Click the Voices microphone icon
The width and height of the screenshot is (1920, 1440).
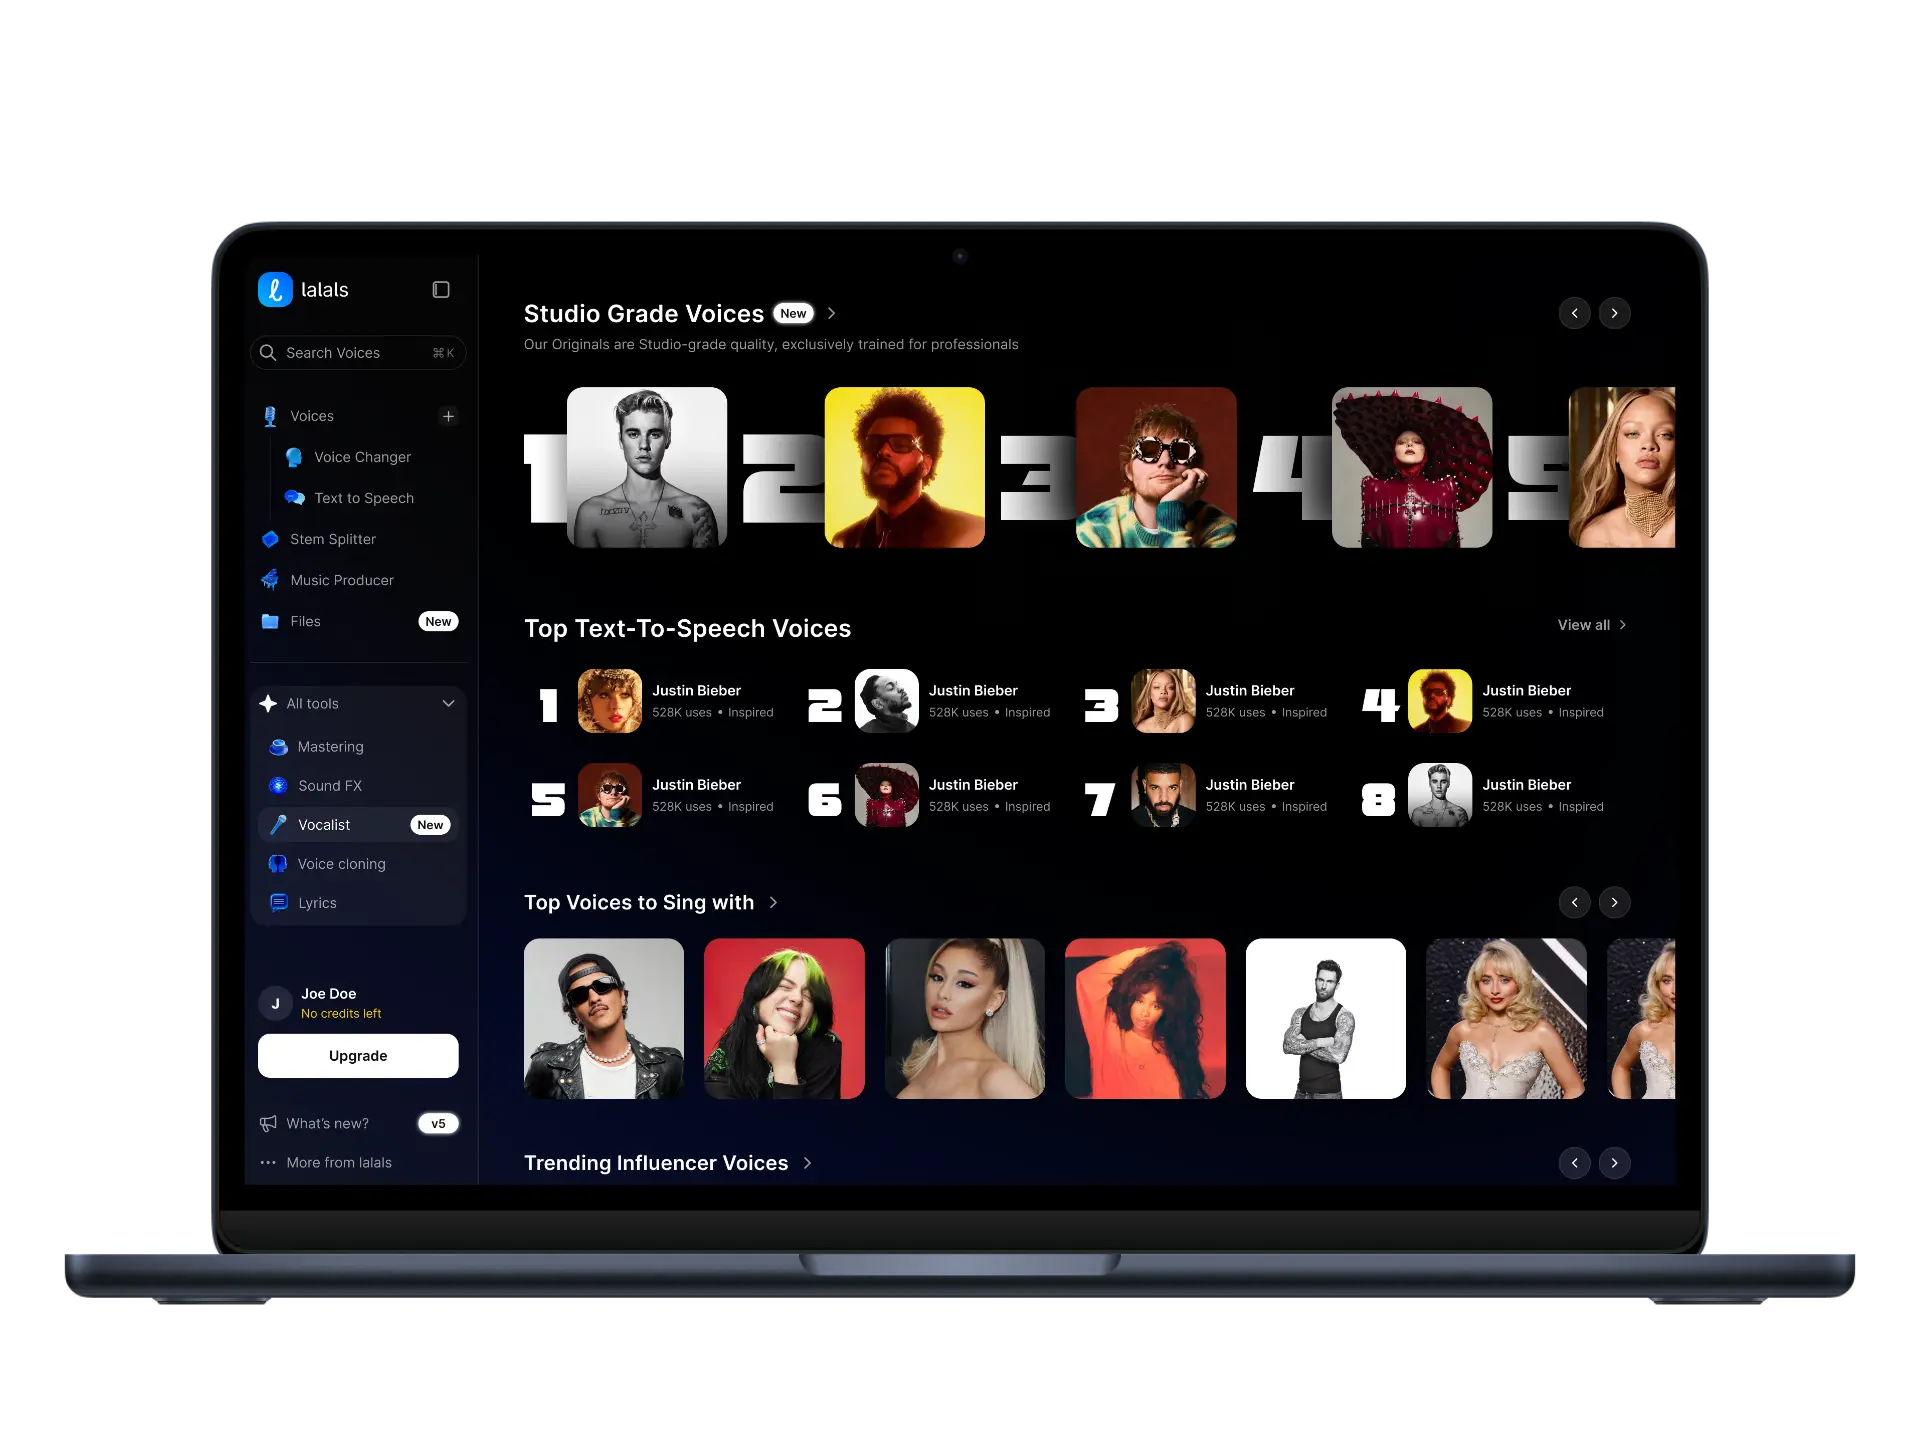tap(270, 416)
